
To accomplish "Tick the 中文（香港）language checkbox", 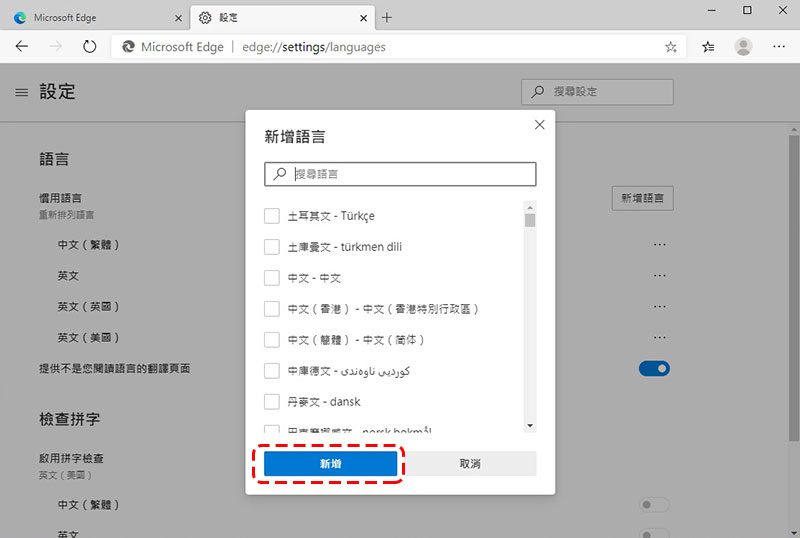I will (x=272, y=309).
